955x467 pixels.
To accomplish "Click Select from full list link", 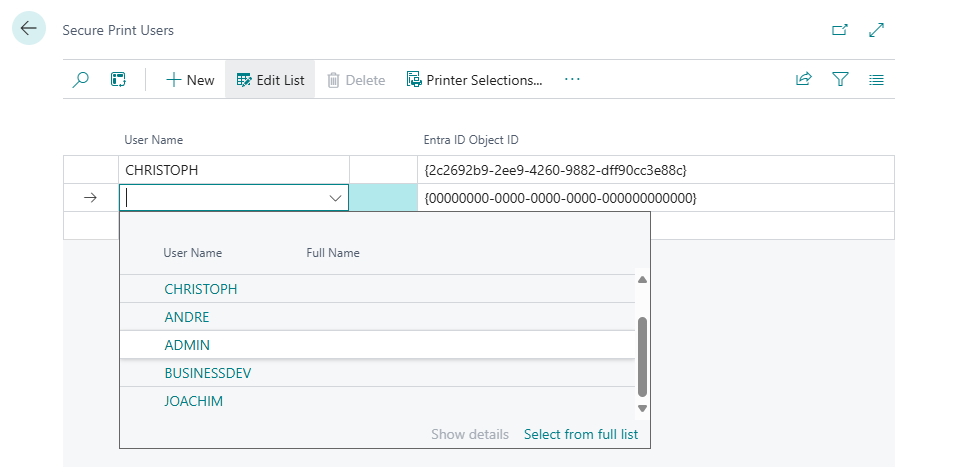I will tap(581, 434).
